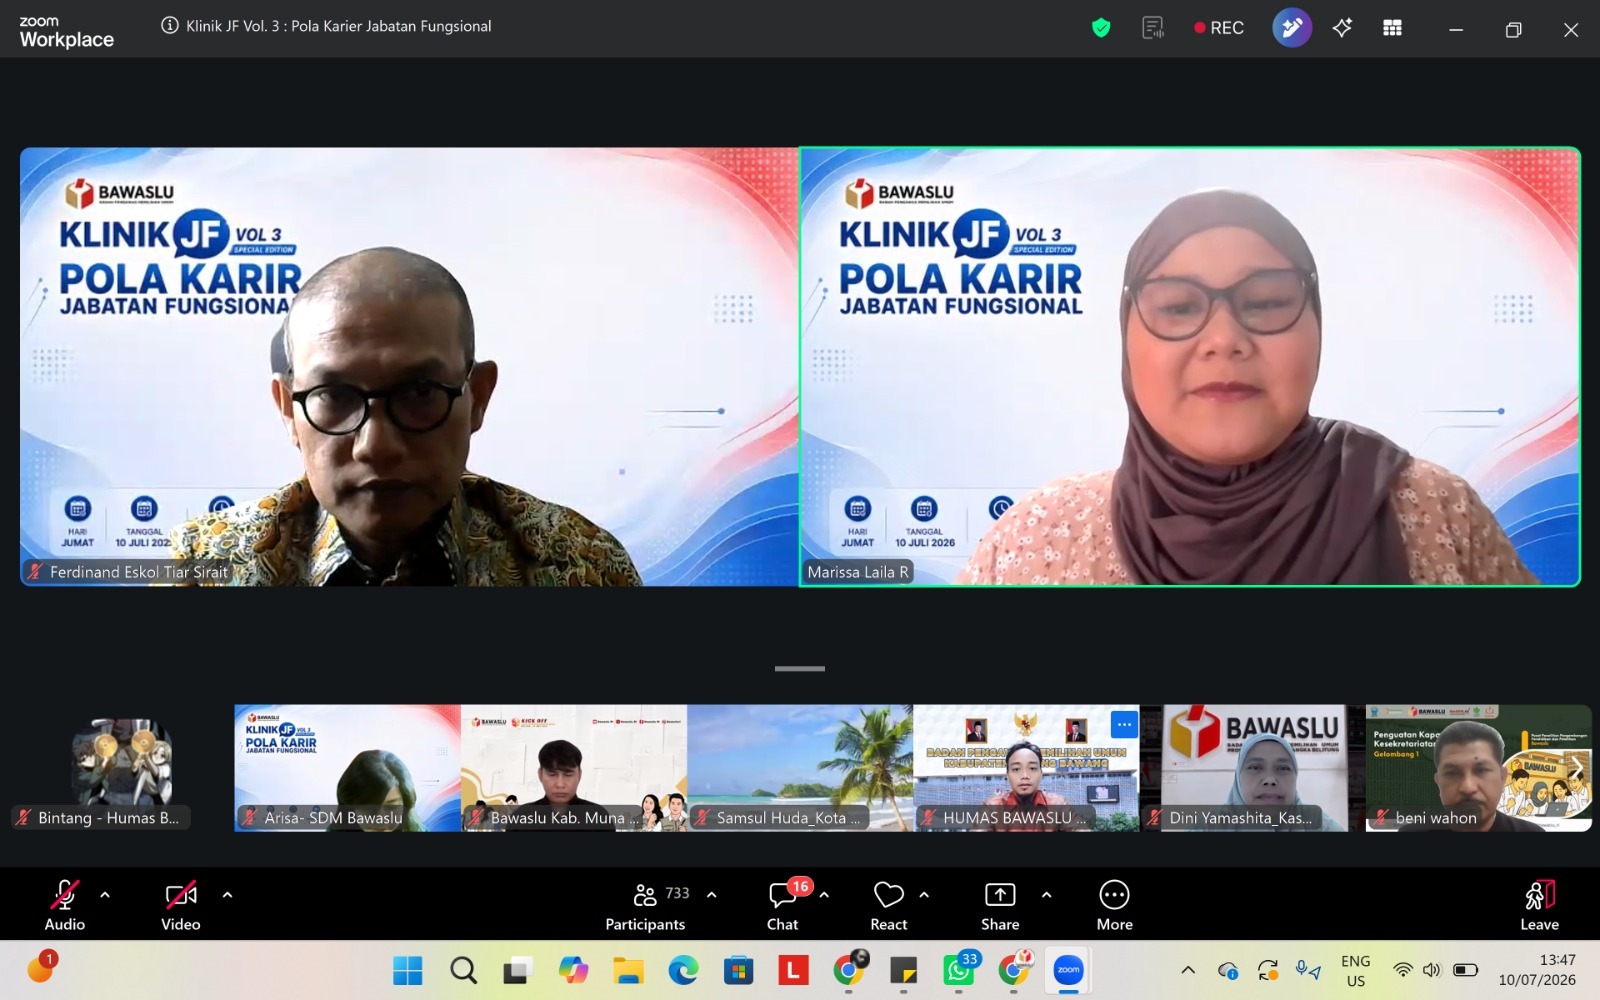Open the volume speaker tray icon
The image size is (1600, 1000).
[x=1432, y=970]
